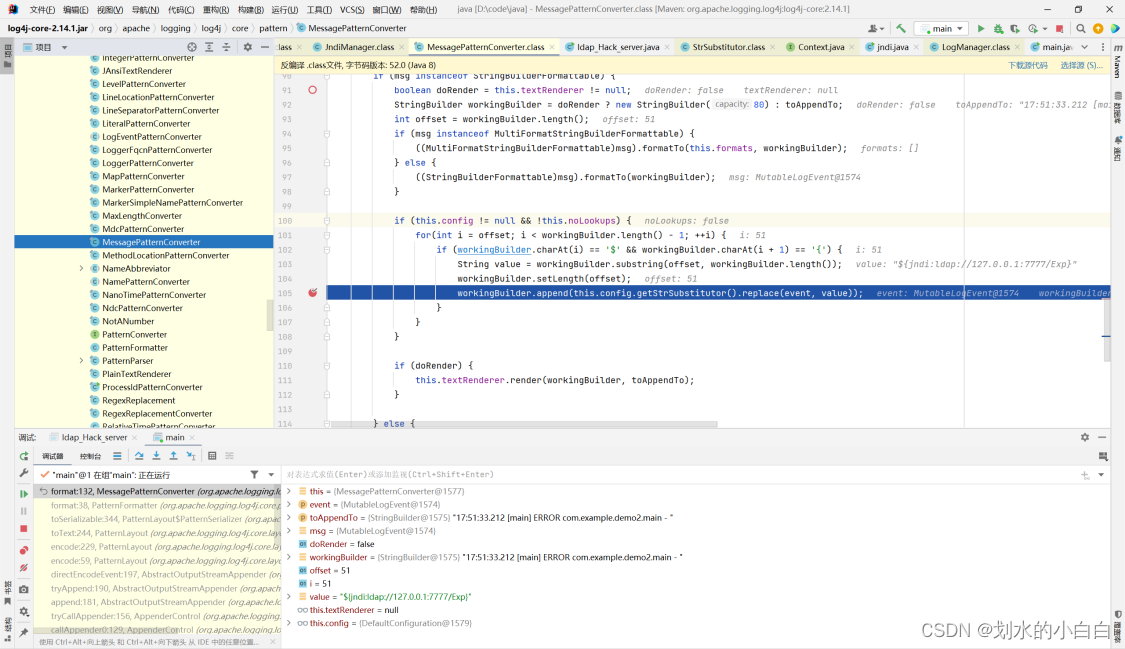The width and height of the screenshot is (1125, 649).
Task: Step into in debugger
Action: click(x=156, y=456)
